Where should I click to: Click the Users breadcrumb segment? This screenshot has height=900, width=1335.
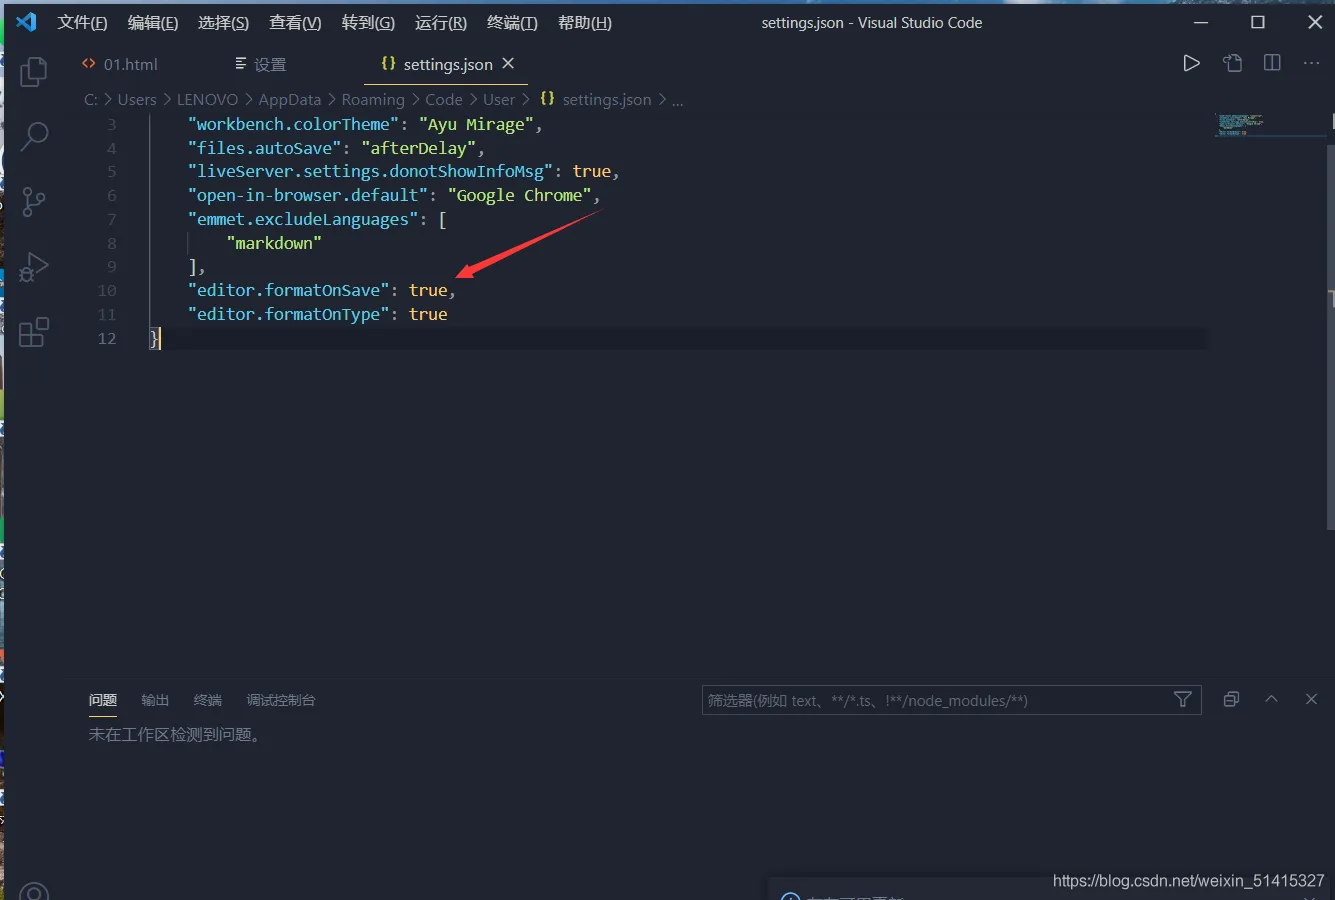pos(137,100)
